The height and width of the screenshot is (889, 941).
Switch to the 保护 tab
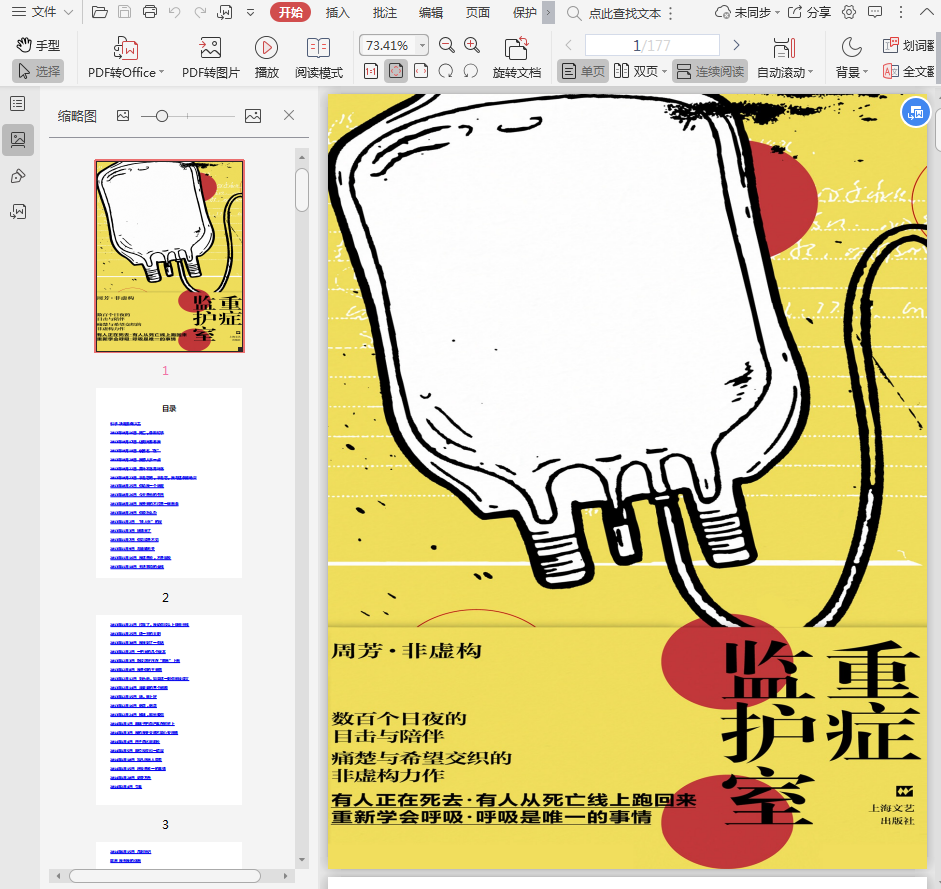(525, 12)
